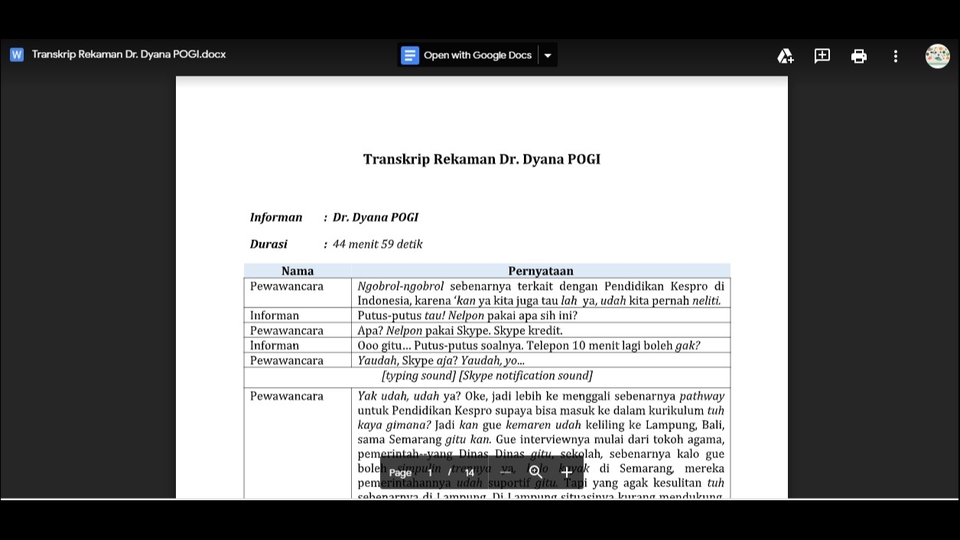This screenshot has width=960, height=540.
Task: Click the add comment icon
Action: (822, 56)
